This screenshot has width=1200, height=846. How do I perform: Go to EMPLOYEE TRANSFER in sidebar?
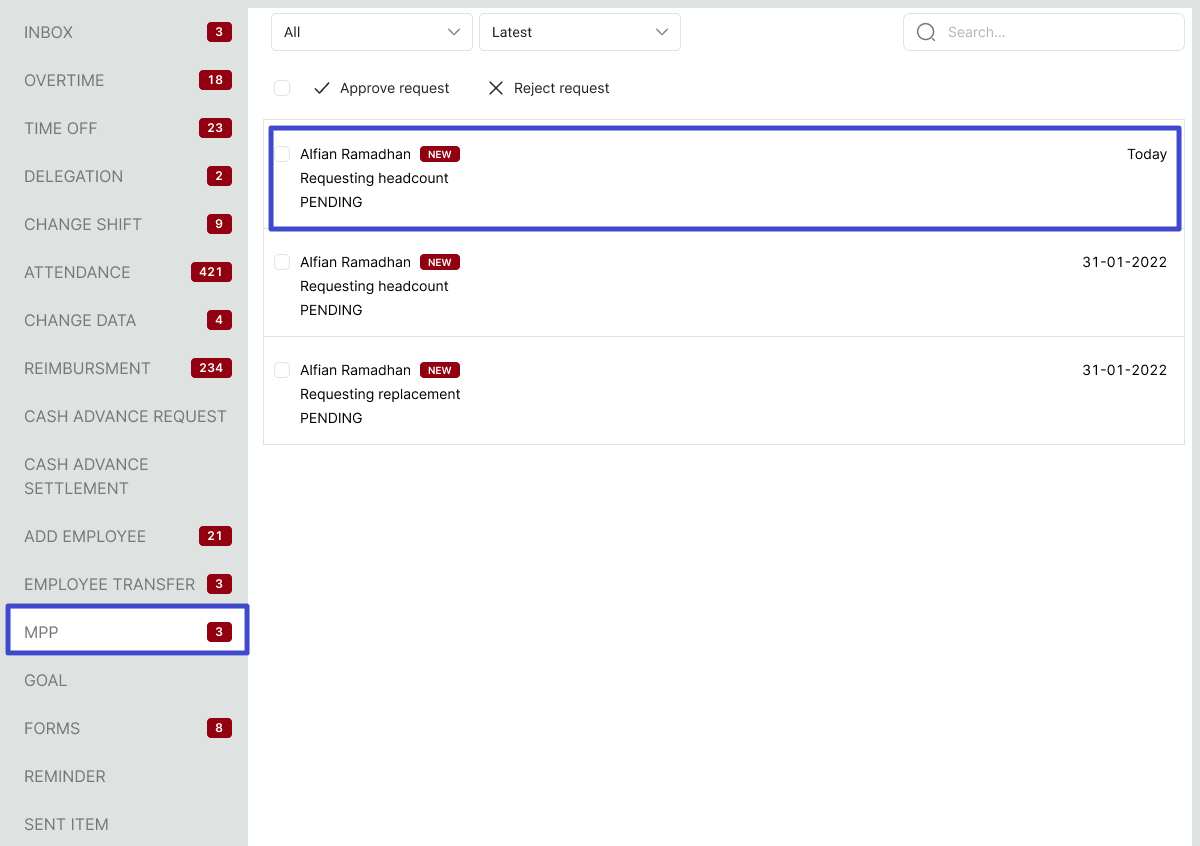click(x=109, y=584)
